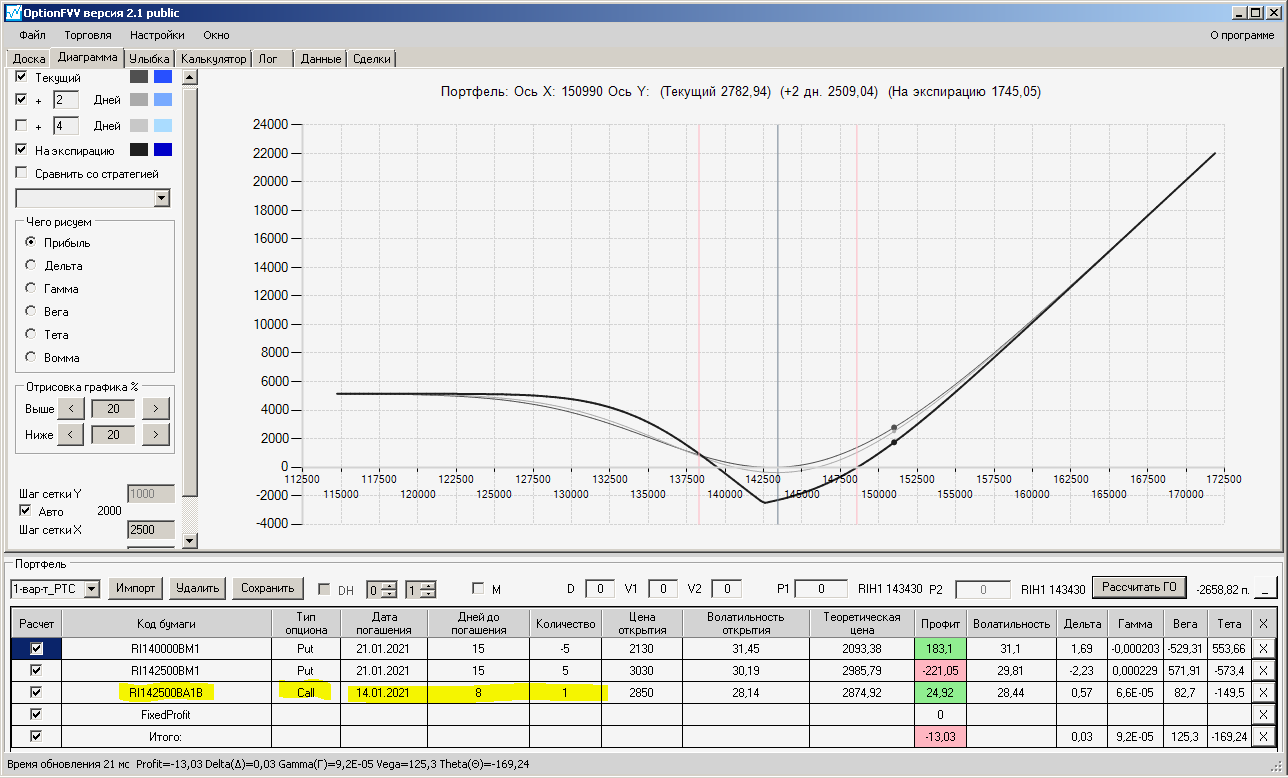Click the decrease arrow for Ниже percentage

point(70,435)
